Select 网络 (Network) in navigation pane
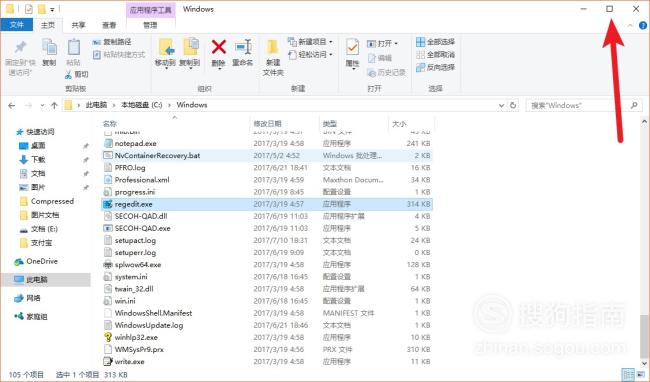Viewport: 650px width, 382px height. click(x=33, y=298)
